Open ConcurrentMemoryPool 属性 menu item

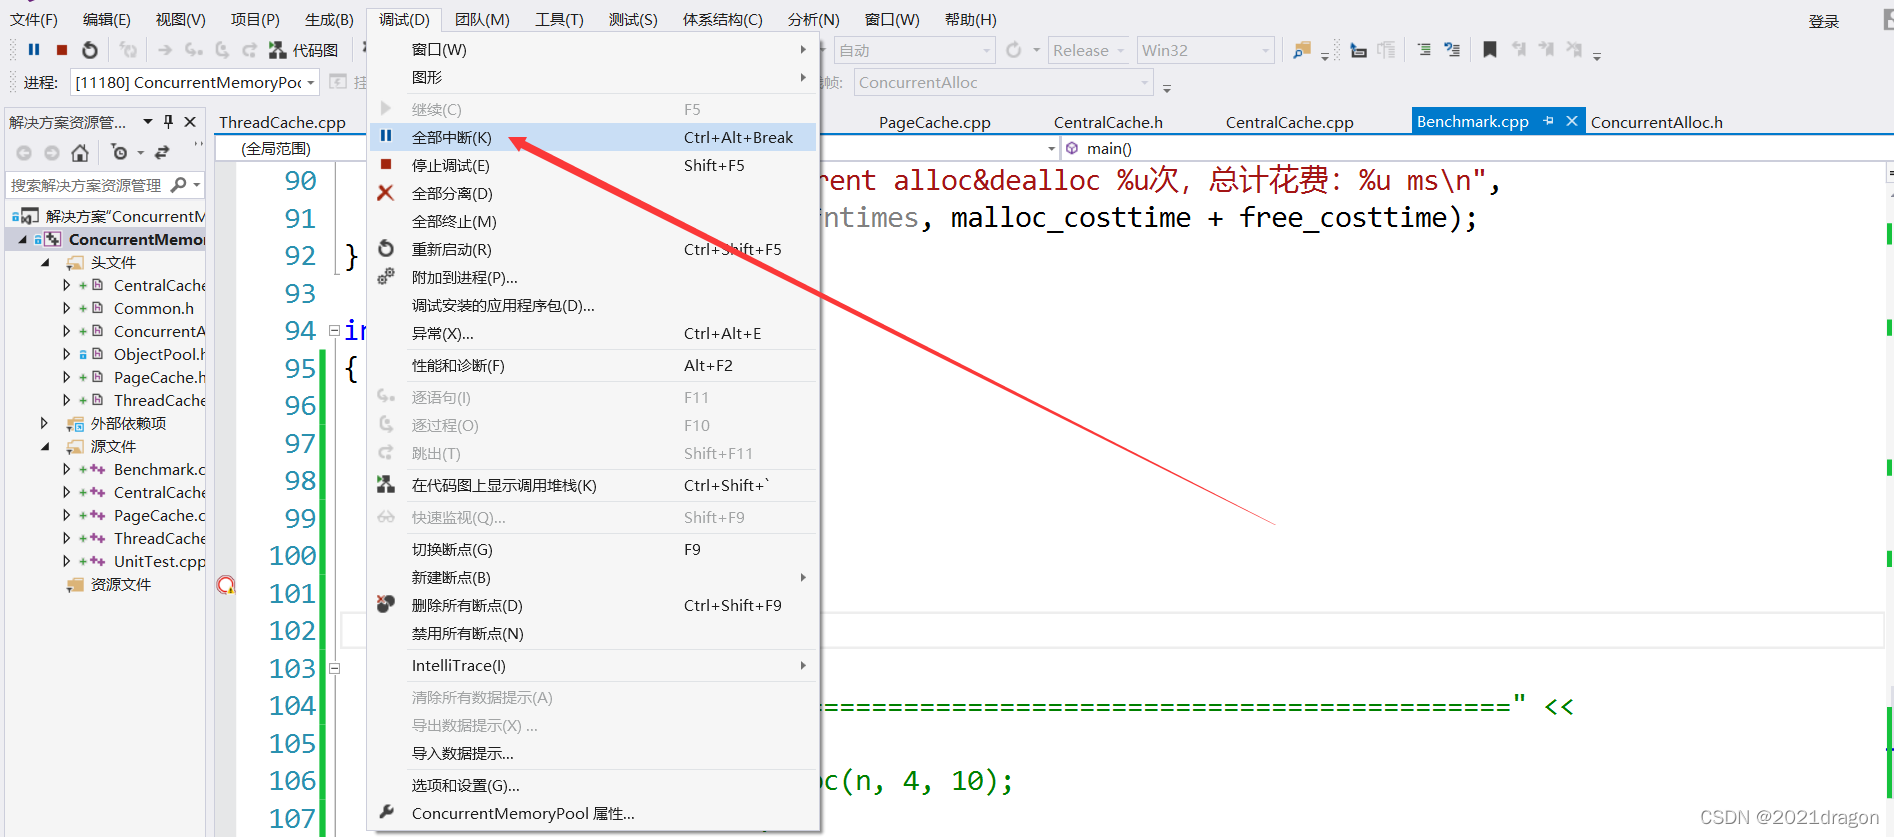(x=593, y=813)
